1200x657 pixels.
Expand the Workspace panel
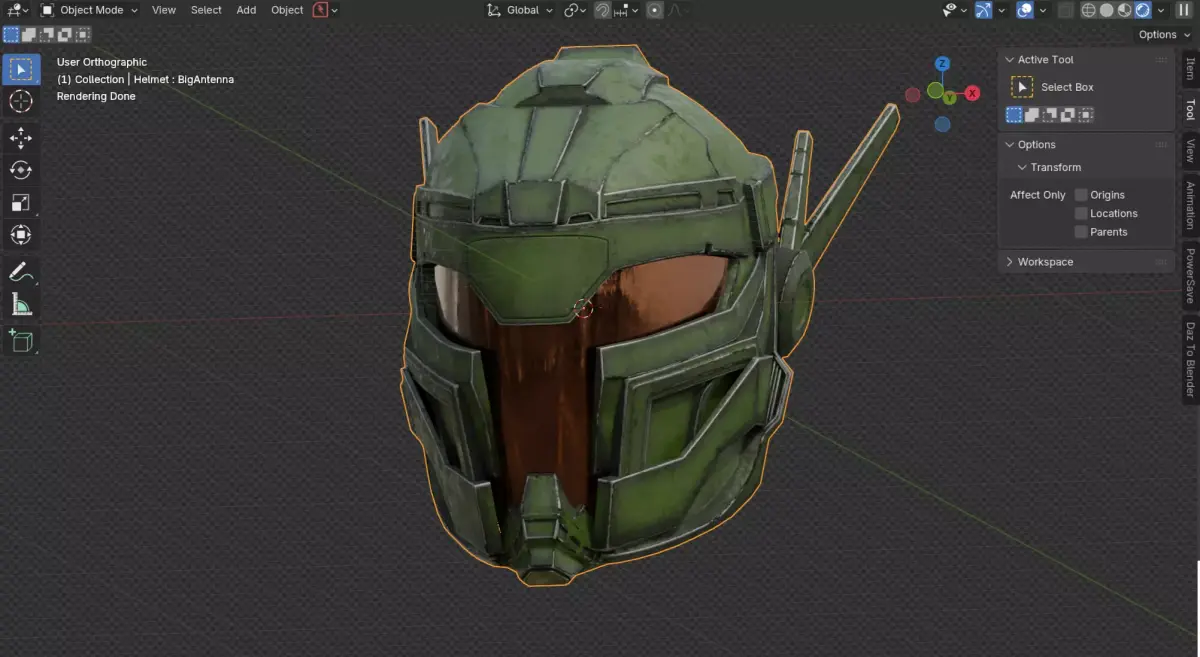(x=1010, y=262)
